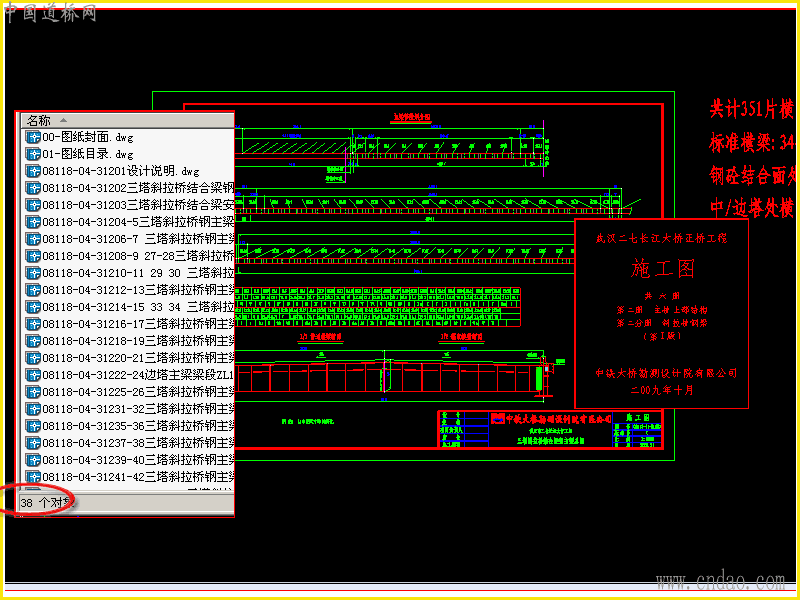Click the sort arrow next to 名称
The width and height of the screenshot is (800, 600).
pyautogui.click(x=63, y=120)
